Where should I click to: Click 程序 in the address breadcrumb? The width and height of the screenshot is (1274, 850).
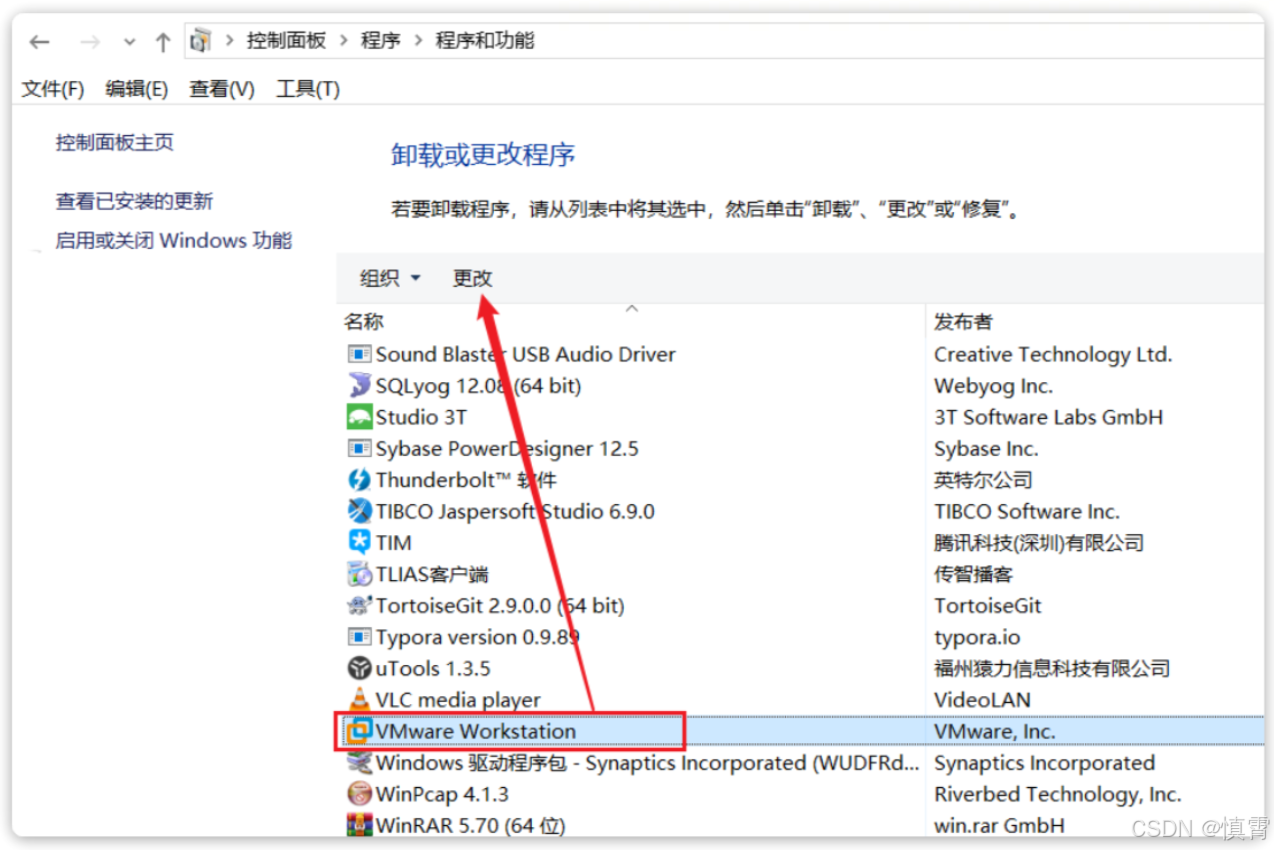coord(381,41)
